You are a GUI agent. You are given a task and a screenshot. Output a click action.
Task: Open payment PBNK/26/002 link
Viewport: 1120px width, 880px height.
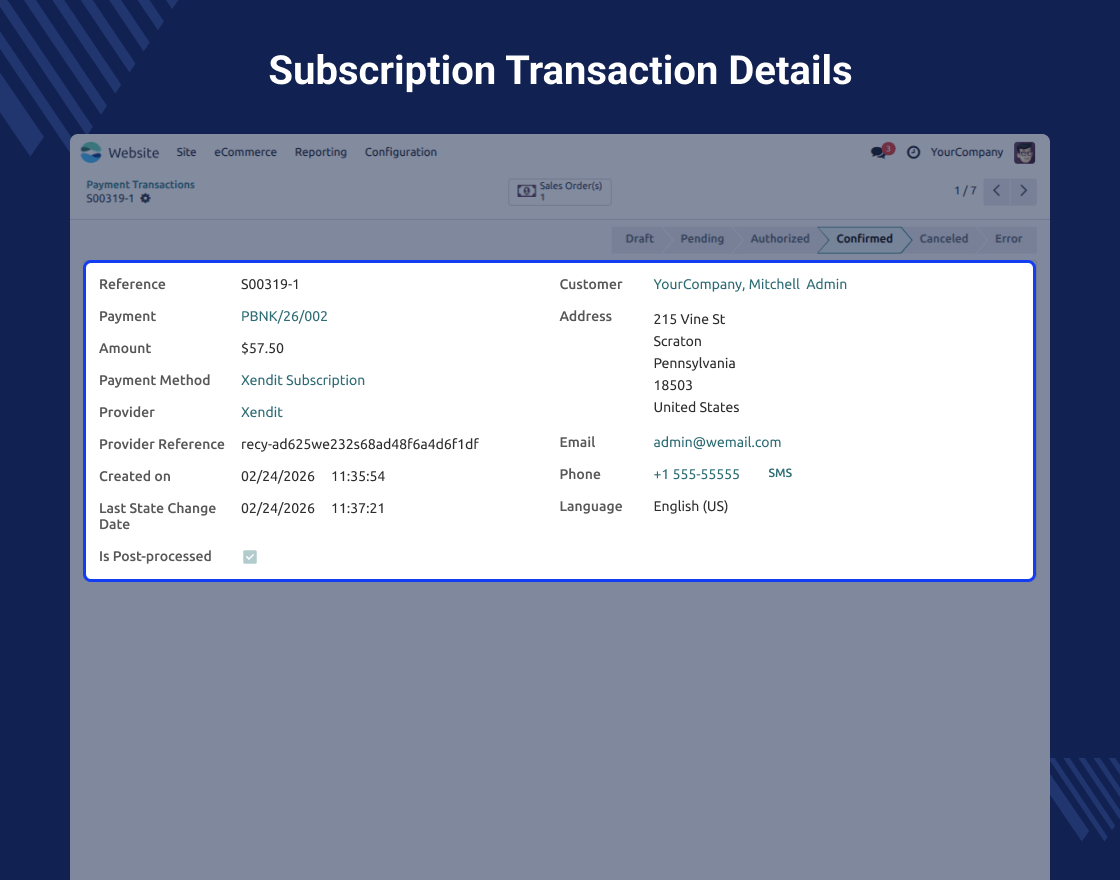(x=284, y=316)
